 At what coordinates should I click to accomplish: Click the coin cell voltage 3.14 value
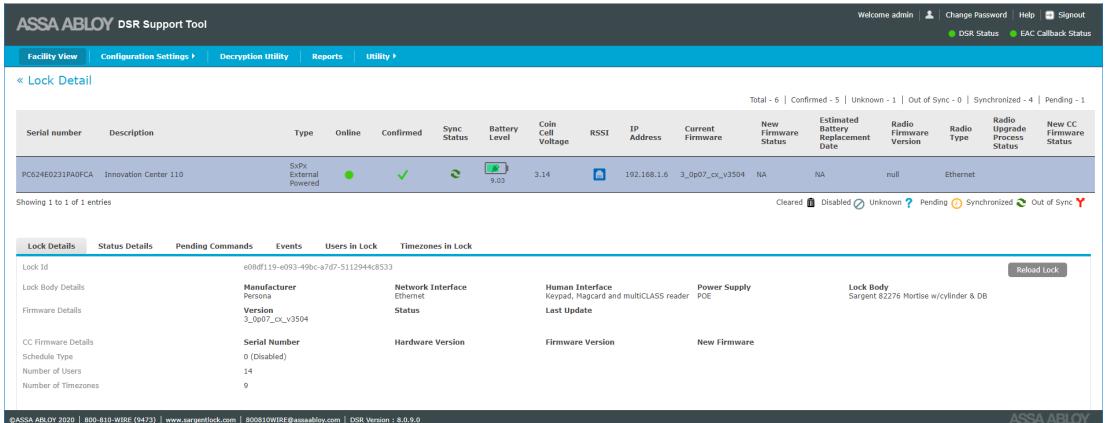coord(542,174)
